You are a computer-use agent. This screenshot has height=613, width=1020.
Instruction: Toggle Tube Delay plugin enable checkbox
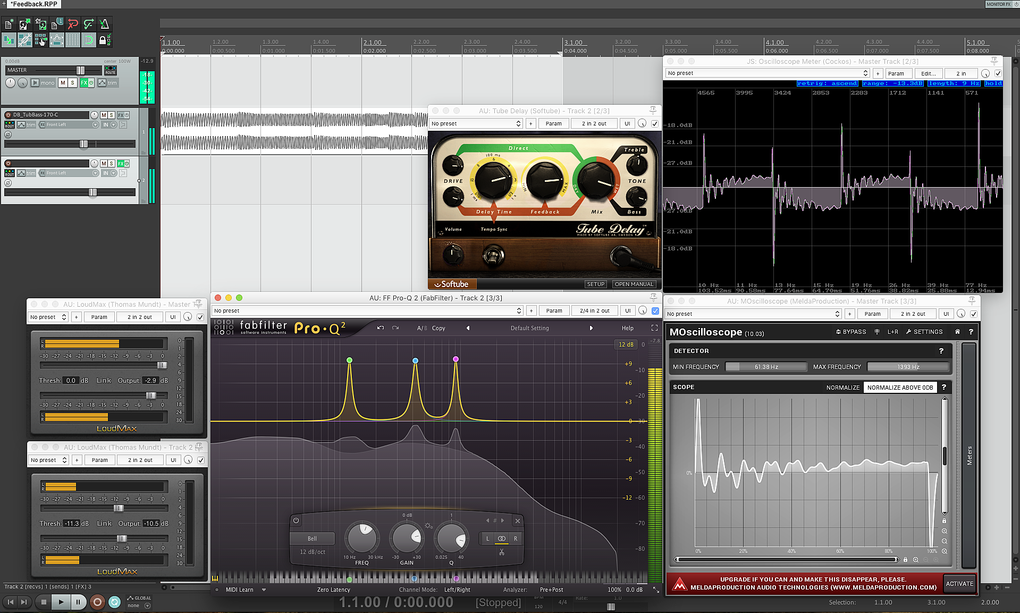tap(654, 124)
